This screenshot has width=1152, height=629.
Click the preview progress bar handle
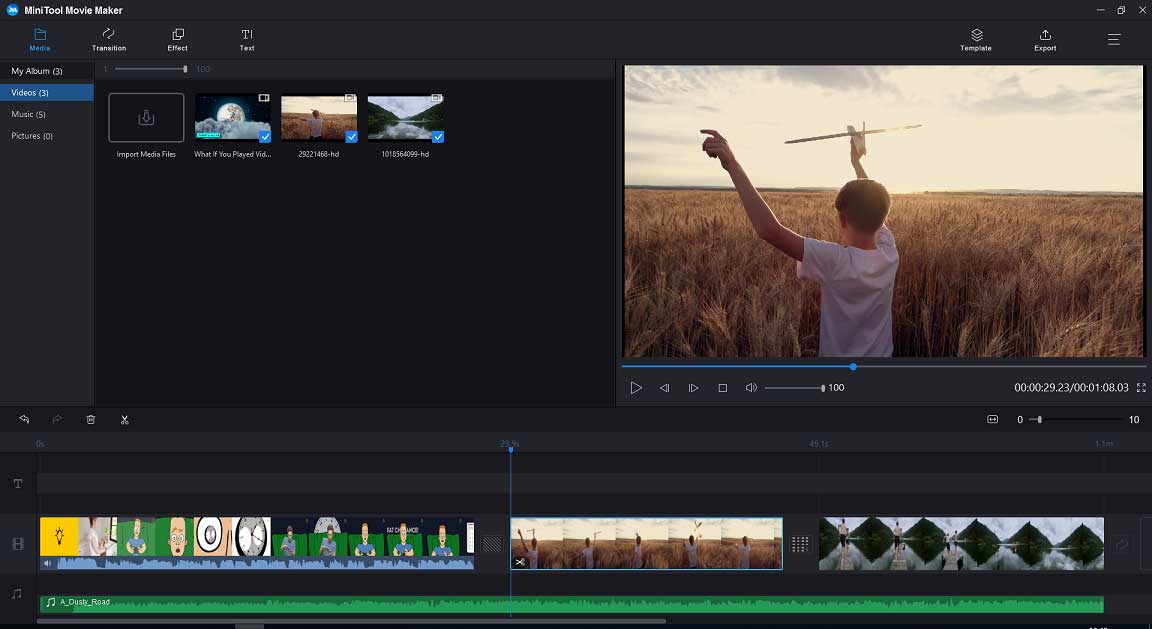click(x=853, y=366)
